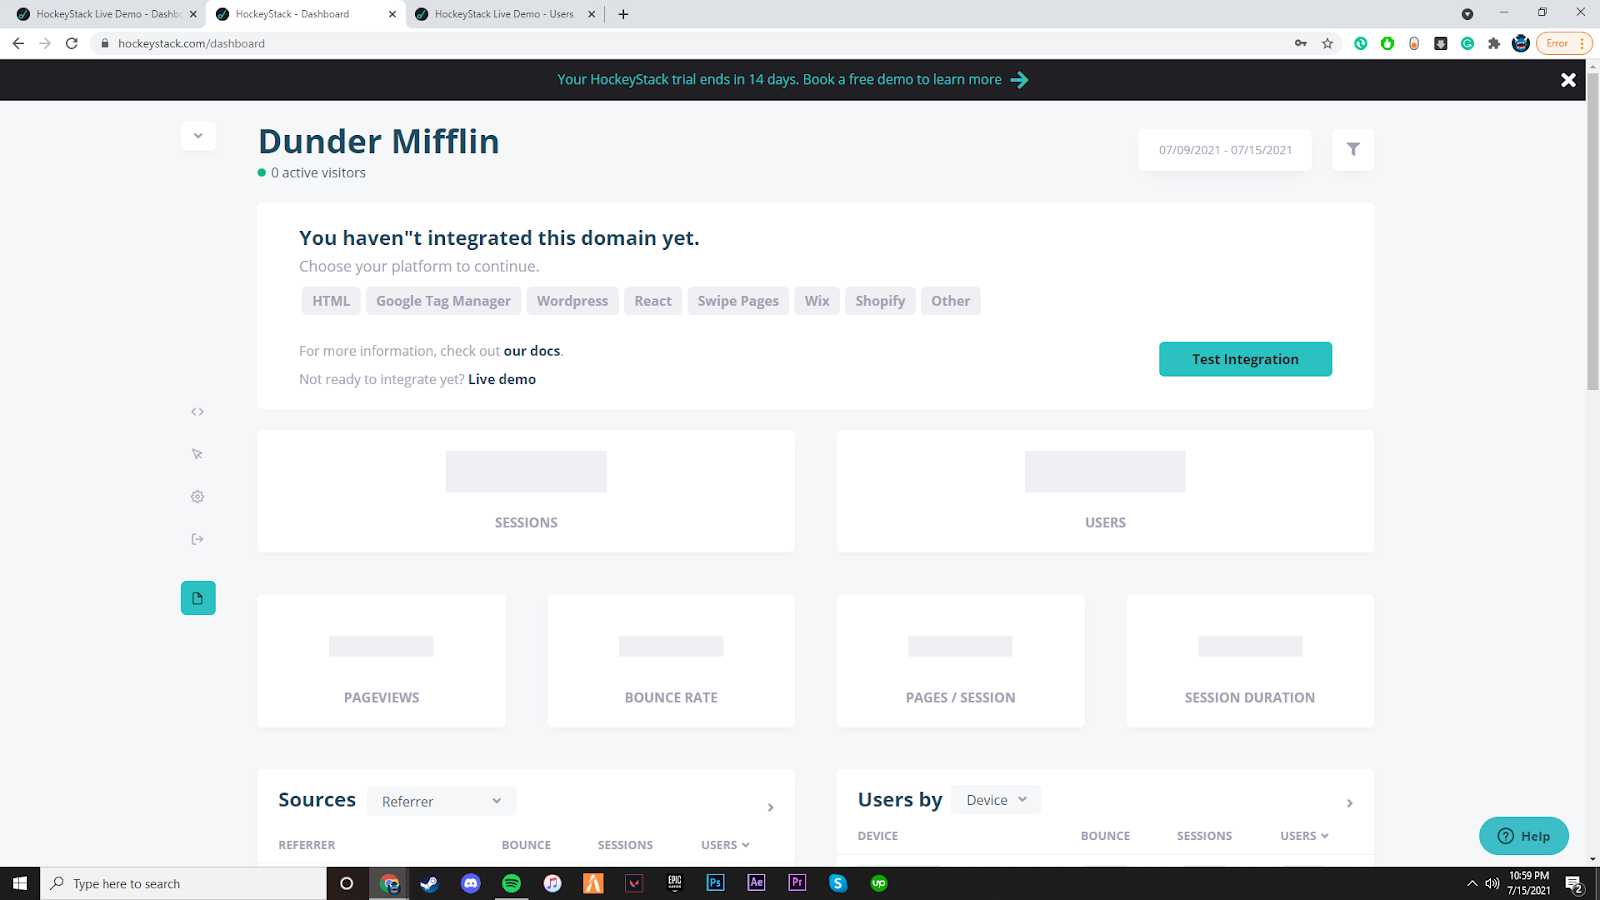This screenshot has height=900, width=1600.
Task: Switch to the HockeyStack Live Demo - Users tab
Action: [504, 14]
